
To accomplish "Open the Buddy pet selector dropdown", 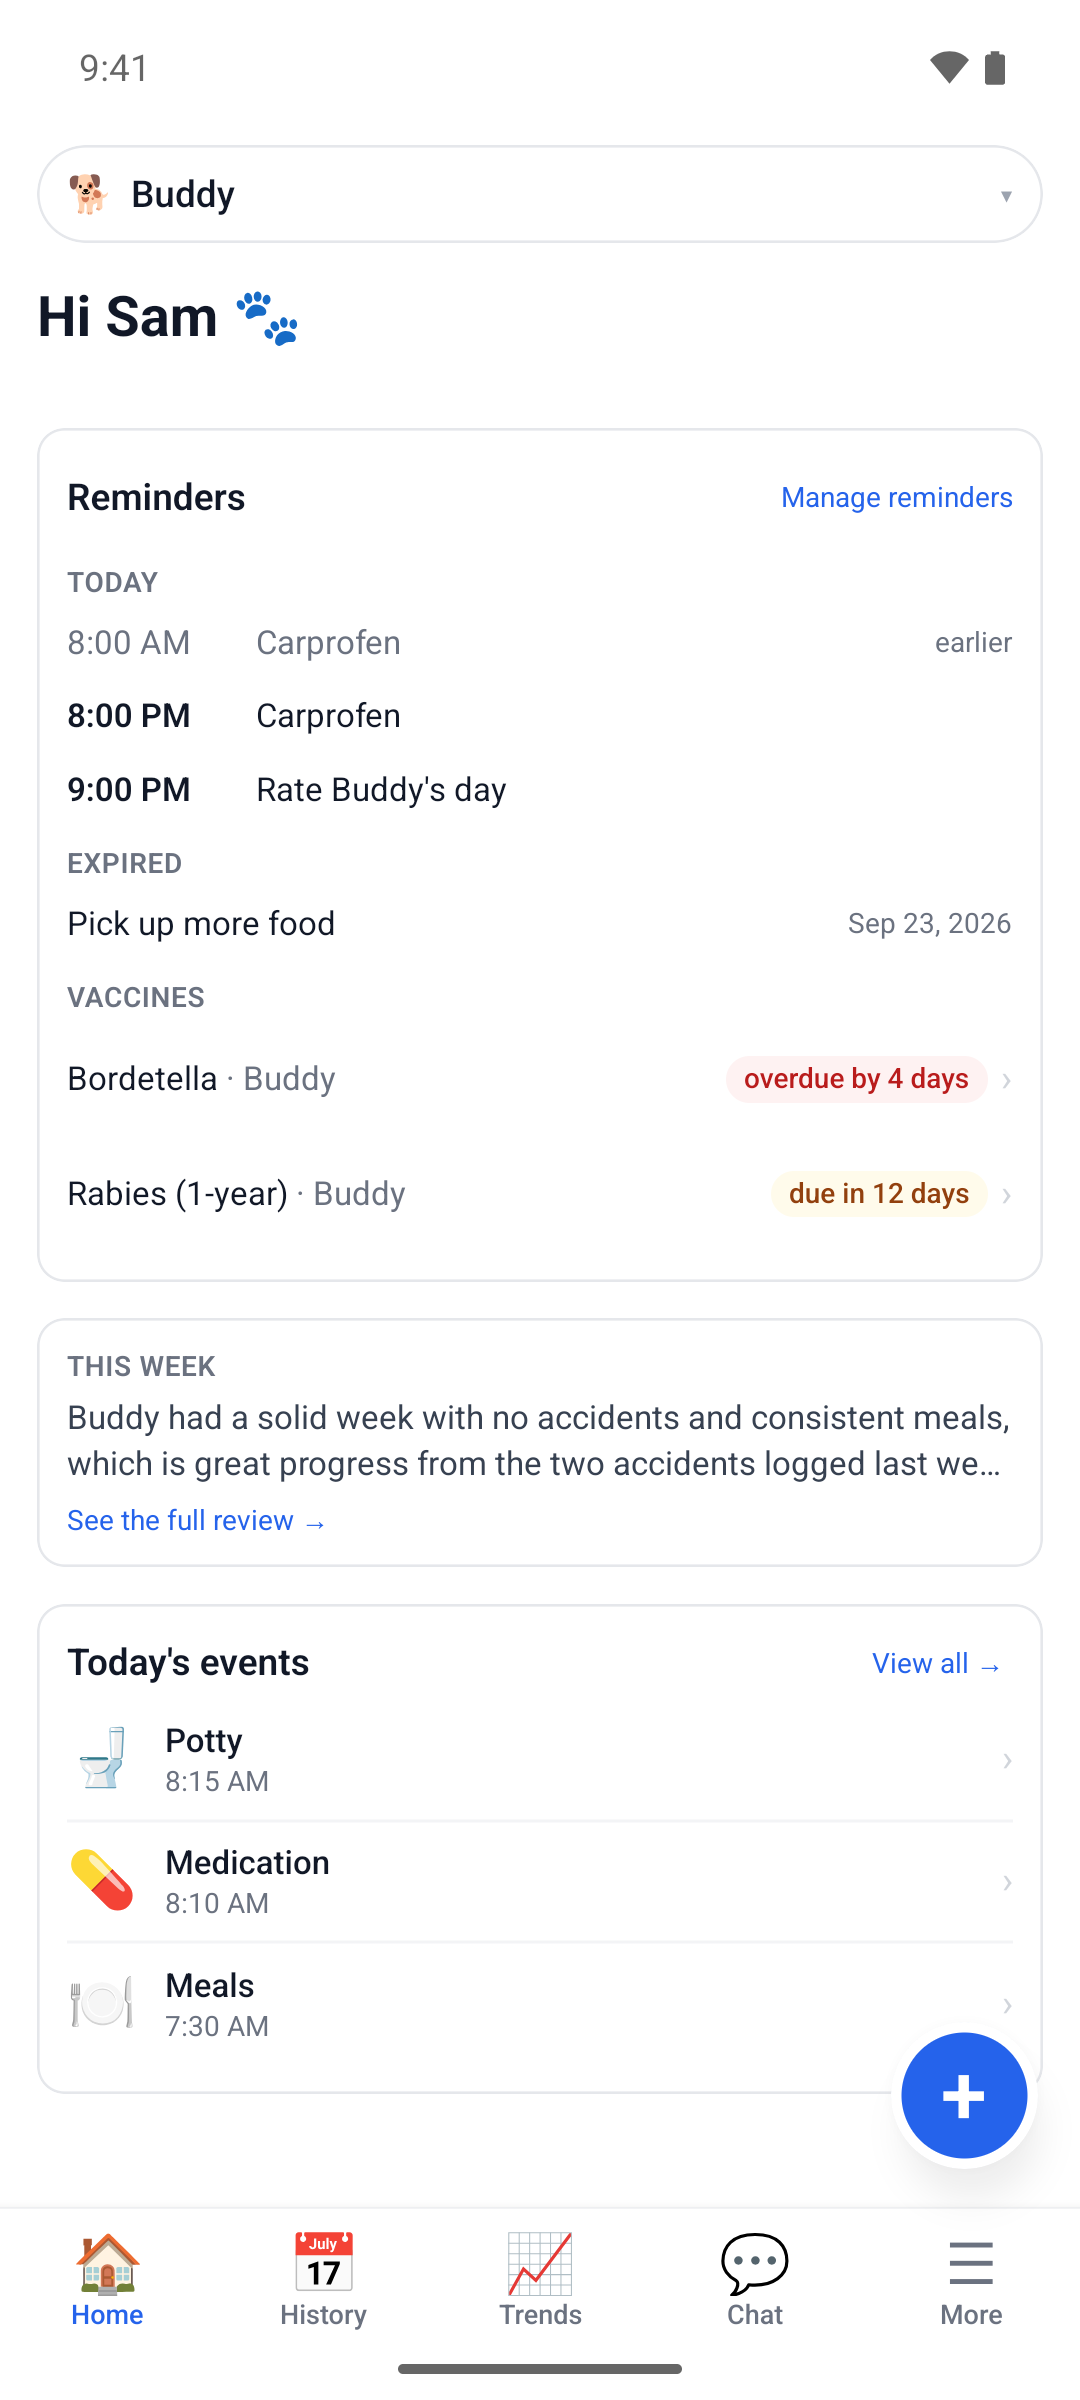I will [540, 194].
